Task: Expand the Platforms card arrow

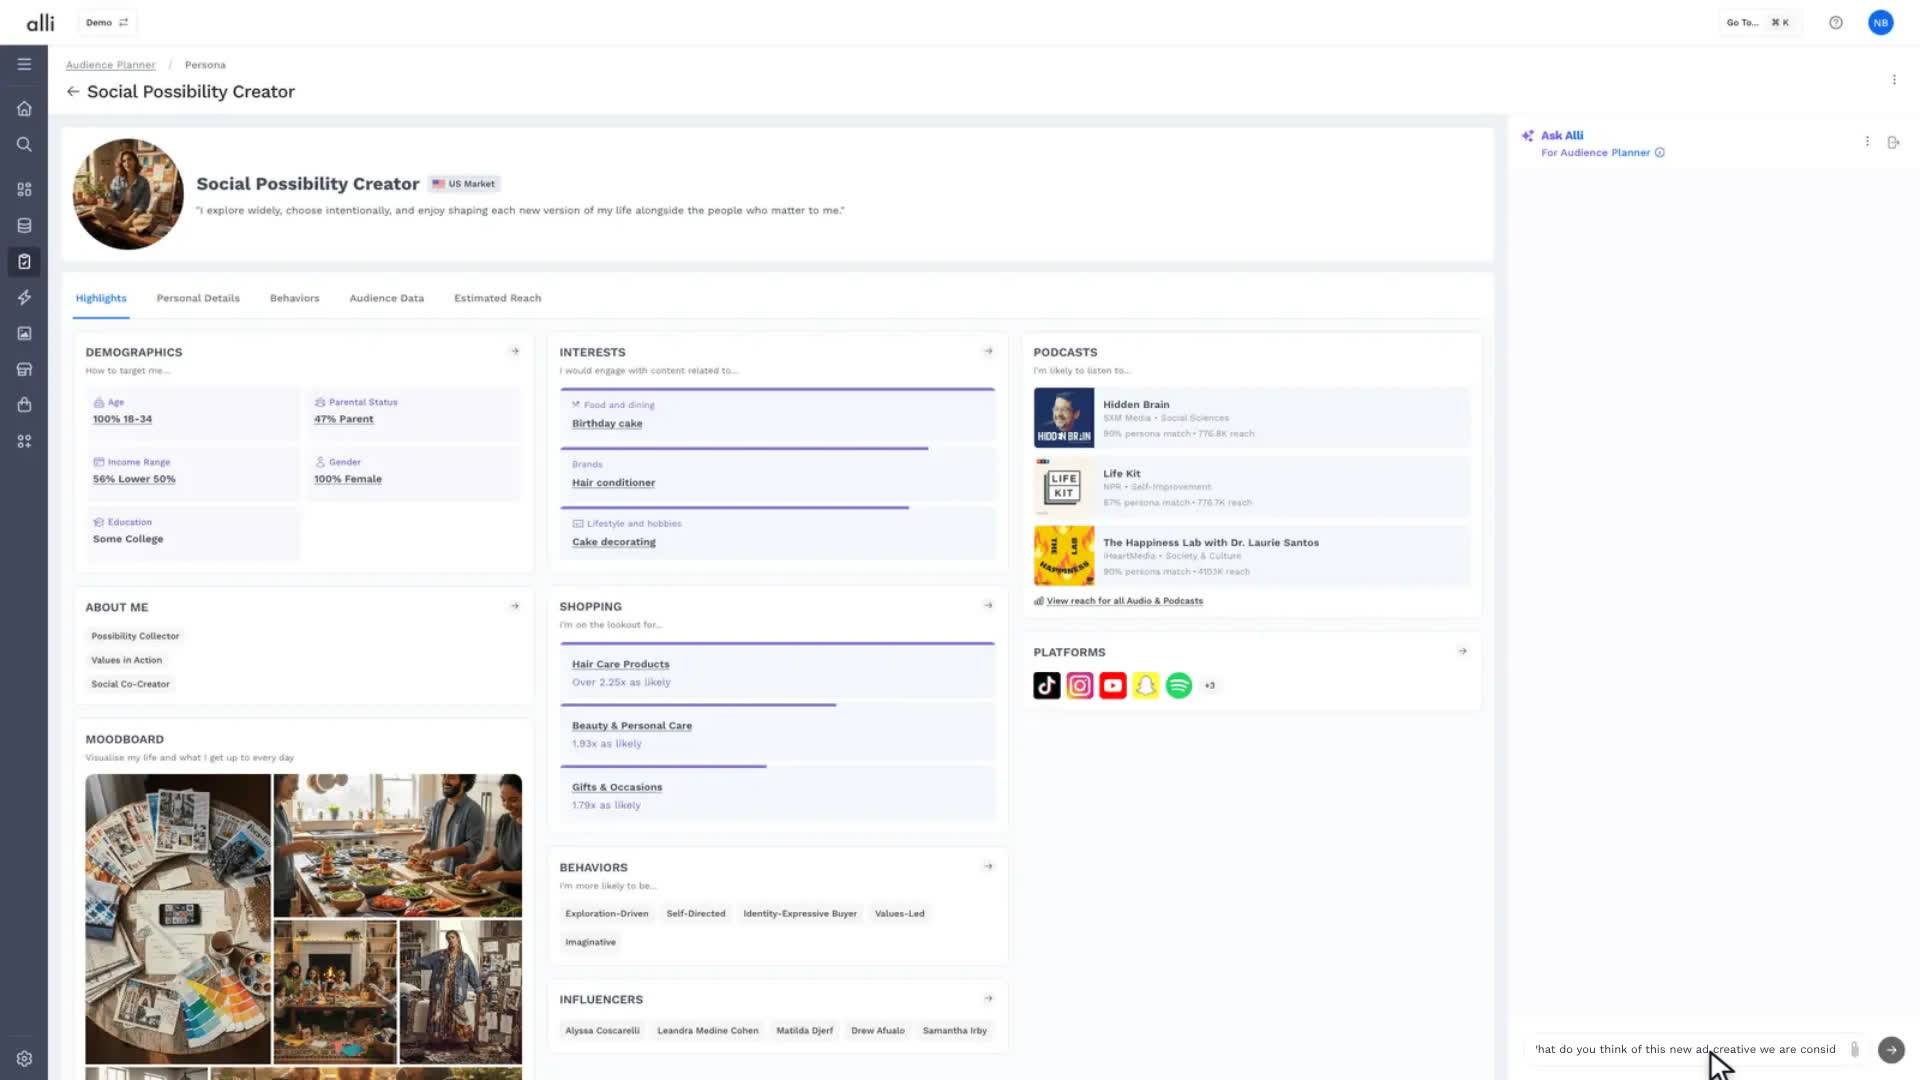Action: (x=1463, y=651)
